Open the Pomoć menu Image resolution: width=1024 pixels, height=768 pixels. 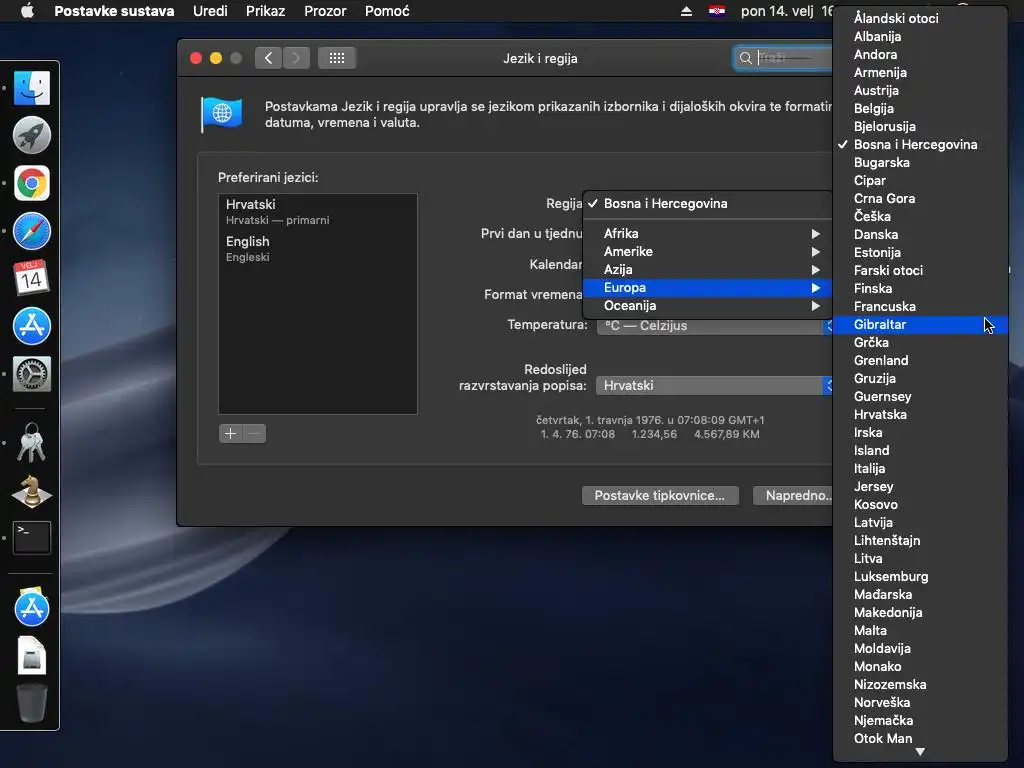point(387,11)
